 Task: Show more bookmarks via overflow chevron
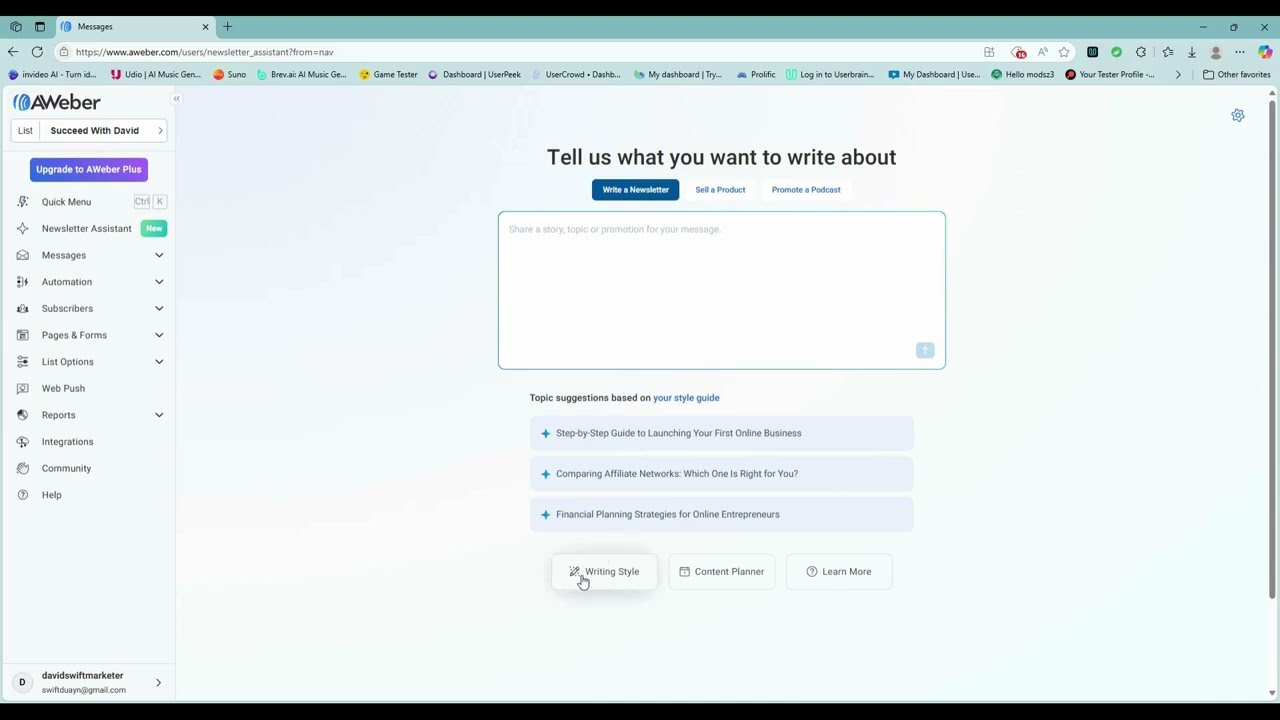(1178, 74)
